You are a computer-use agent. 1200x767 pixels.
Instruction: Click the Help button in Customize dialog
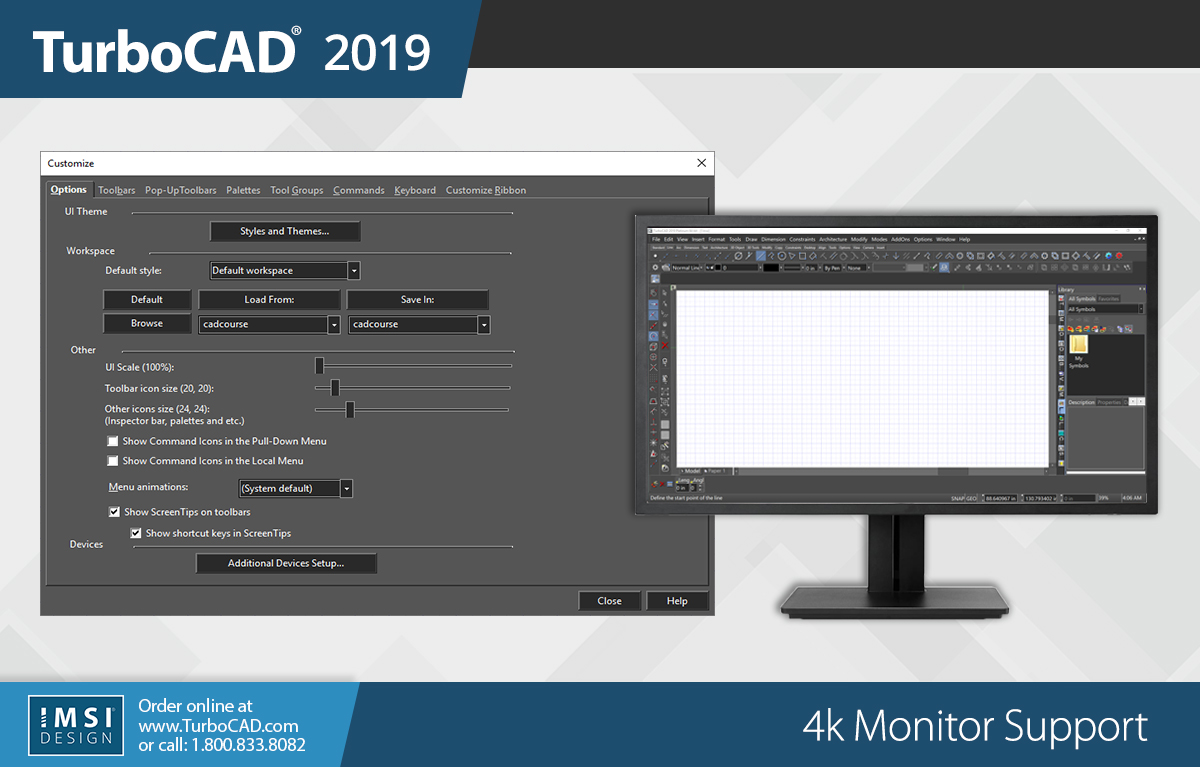coord(677,601)
